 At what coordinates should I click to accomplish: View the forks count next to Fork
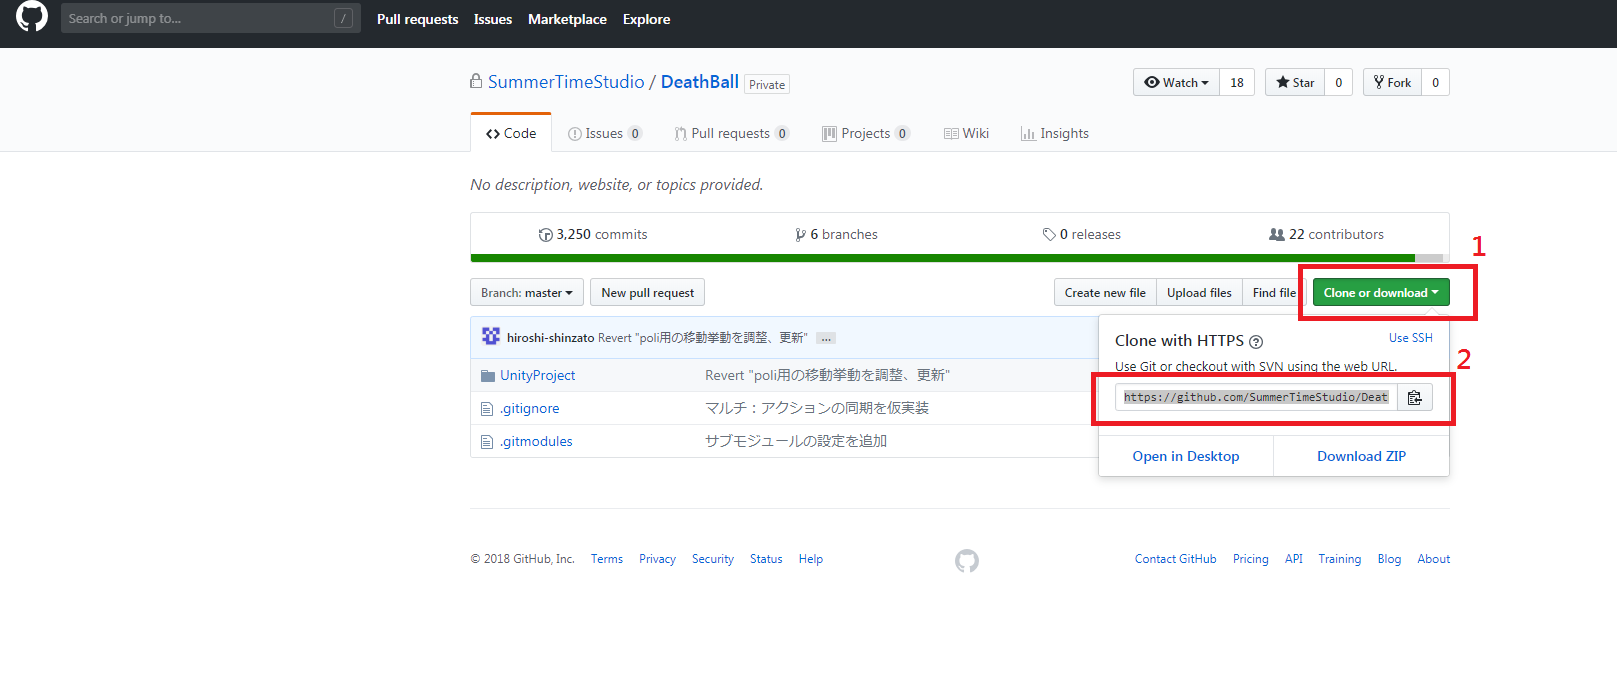tap(1436, 82)
